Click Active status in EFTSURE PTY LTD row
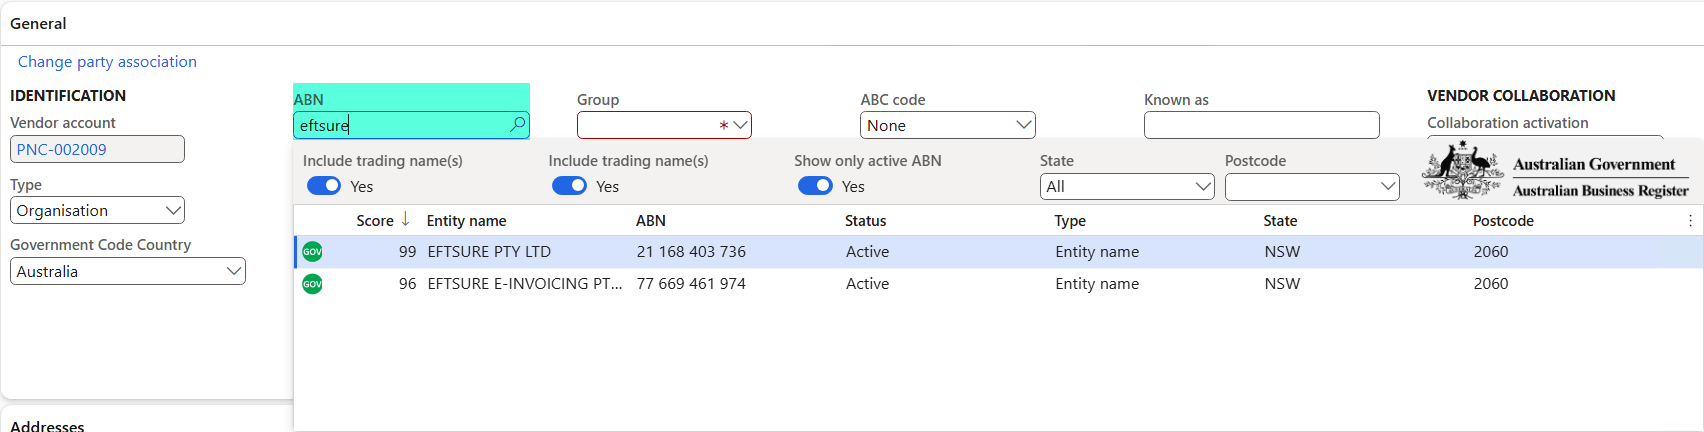This screenshot has height=432, width=1704. [x=867, y=252]
